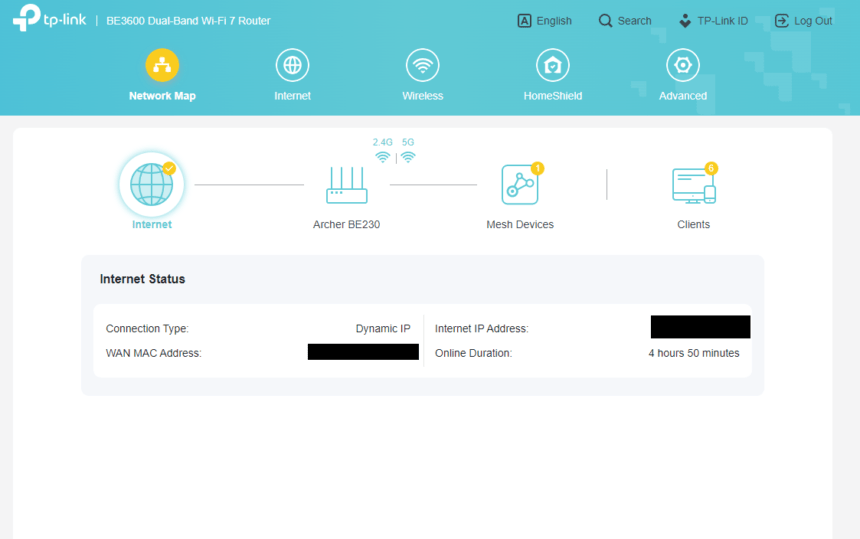This screenshot has width=860, height=539.
Task: Open TP-Link ID link text
Action: pos(722,21)
